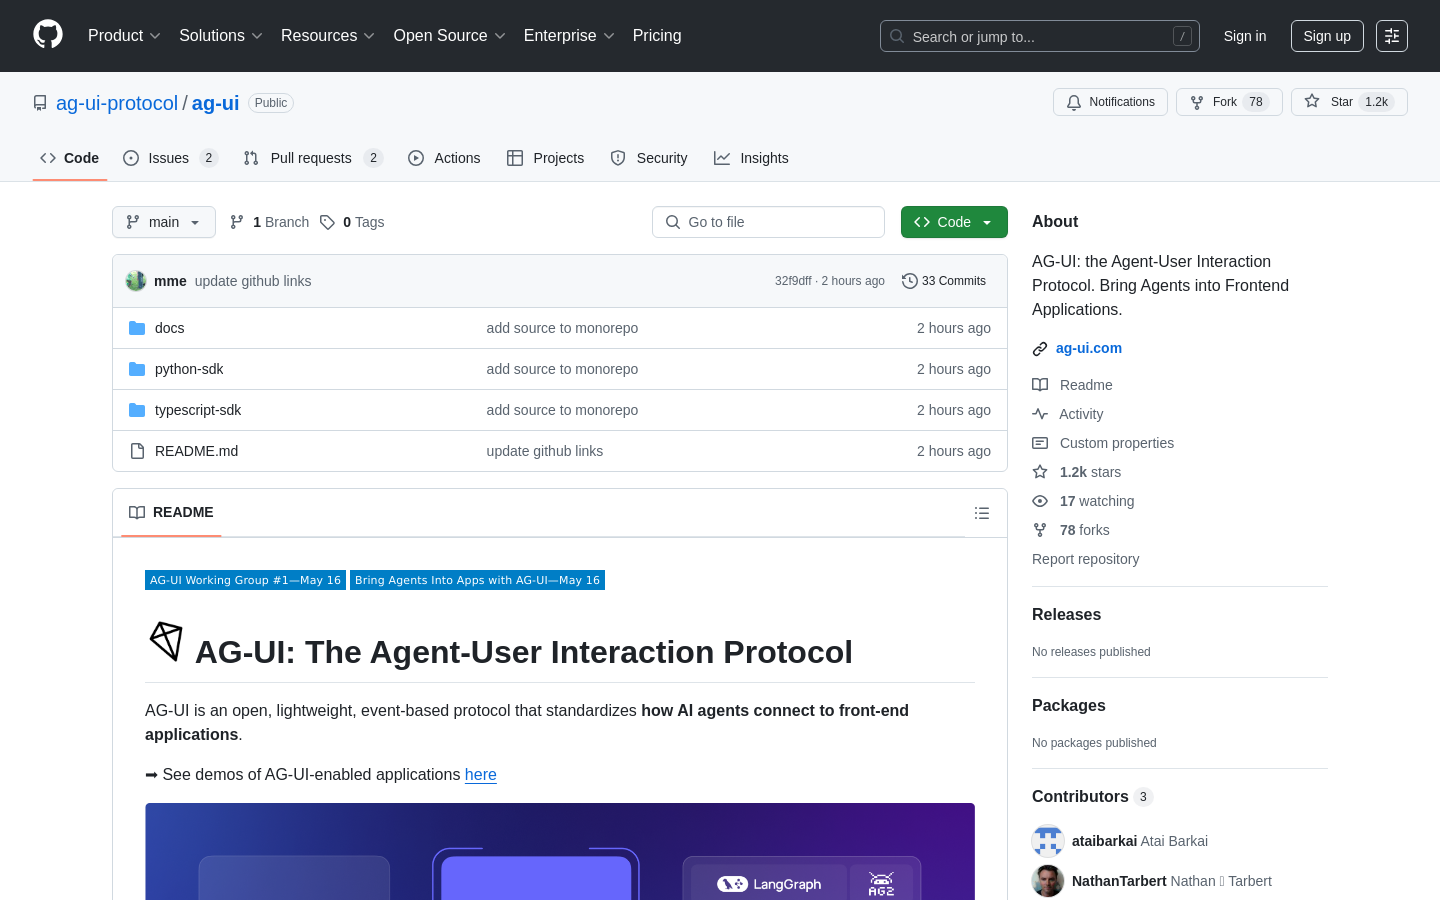Image resolution: width=1440 pixels, height=900 pixels.
Task: Open the Issues tab
Action: tap(170, 158)
